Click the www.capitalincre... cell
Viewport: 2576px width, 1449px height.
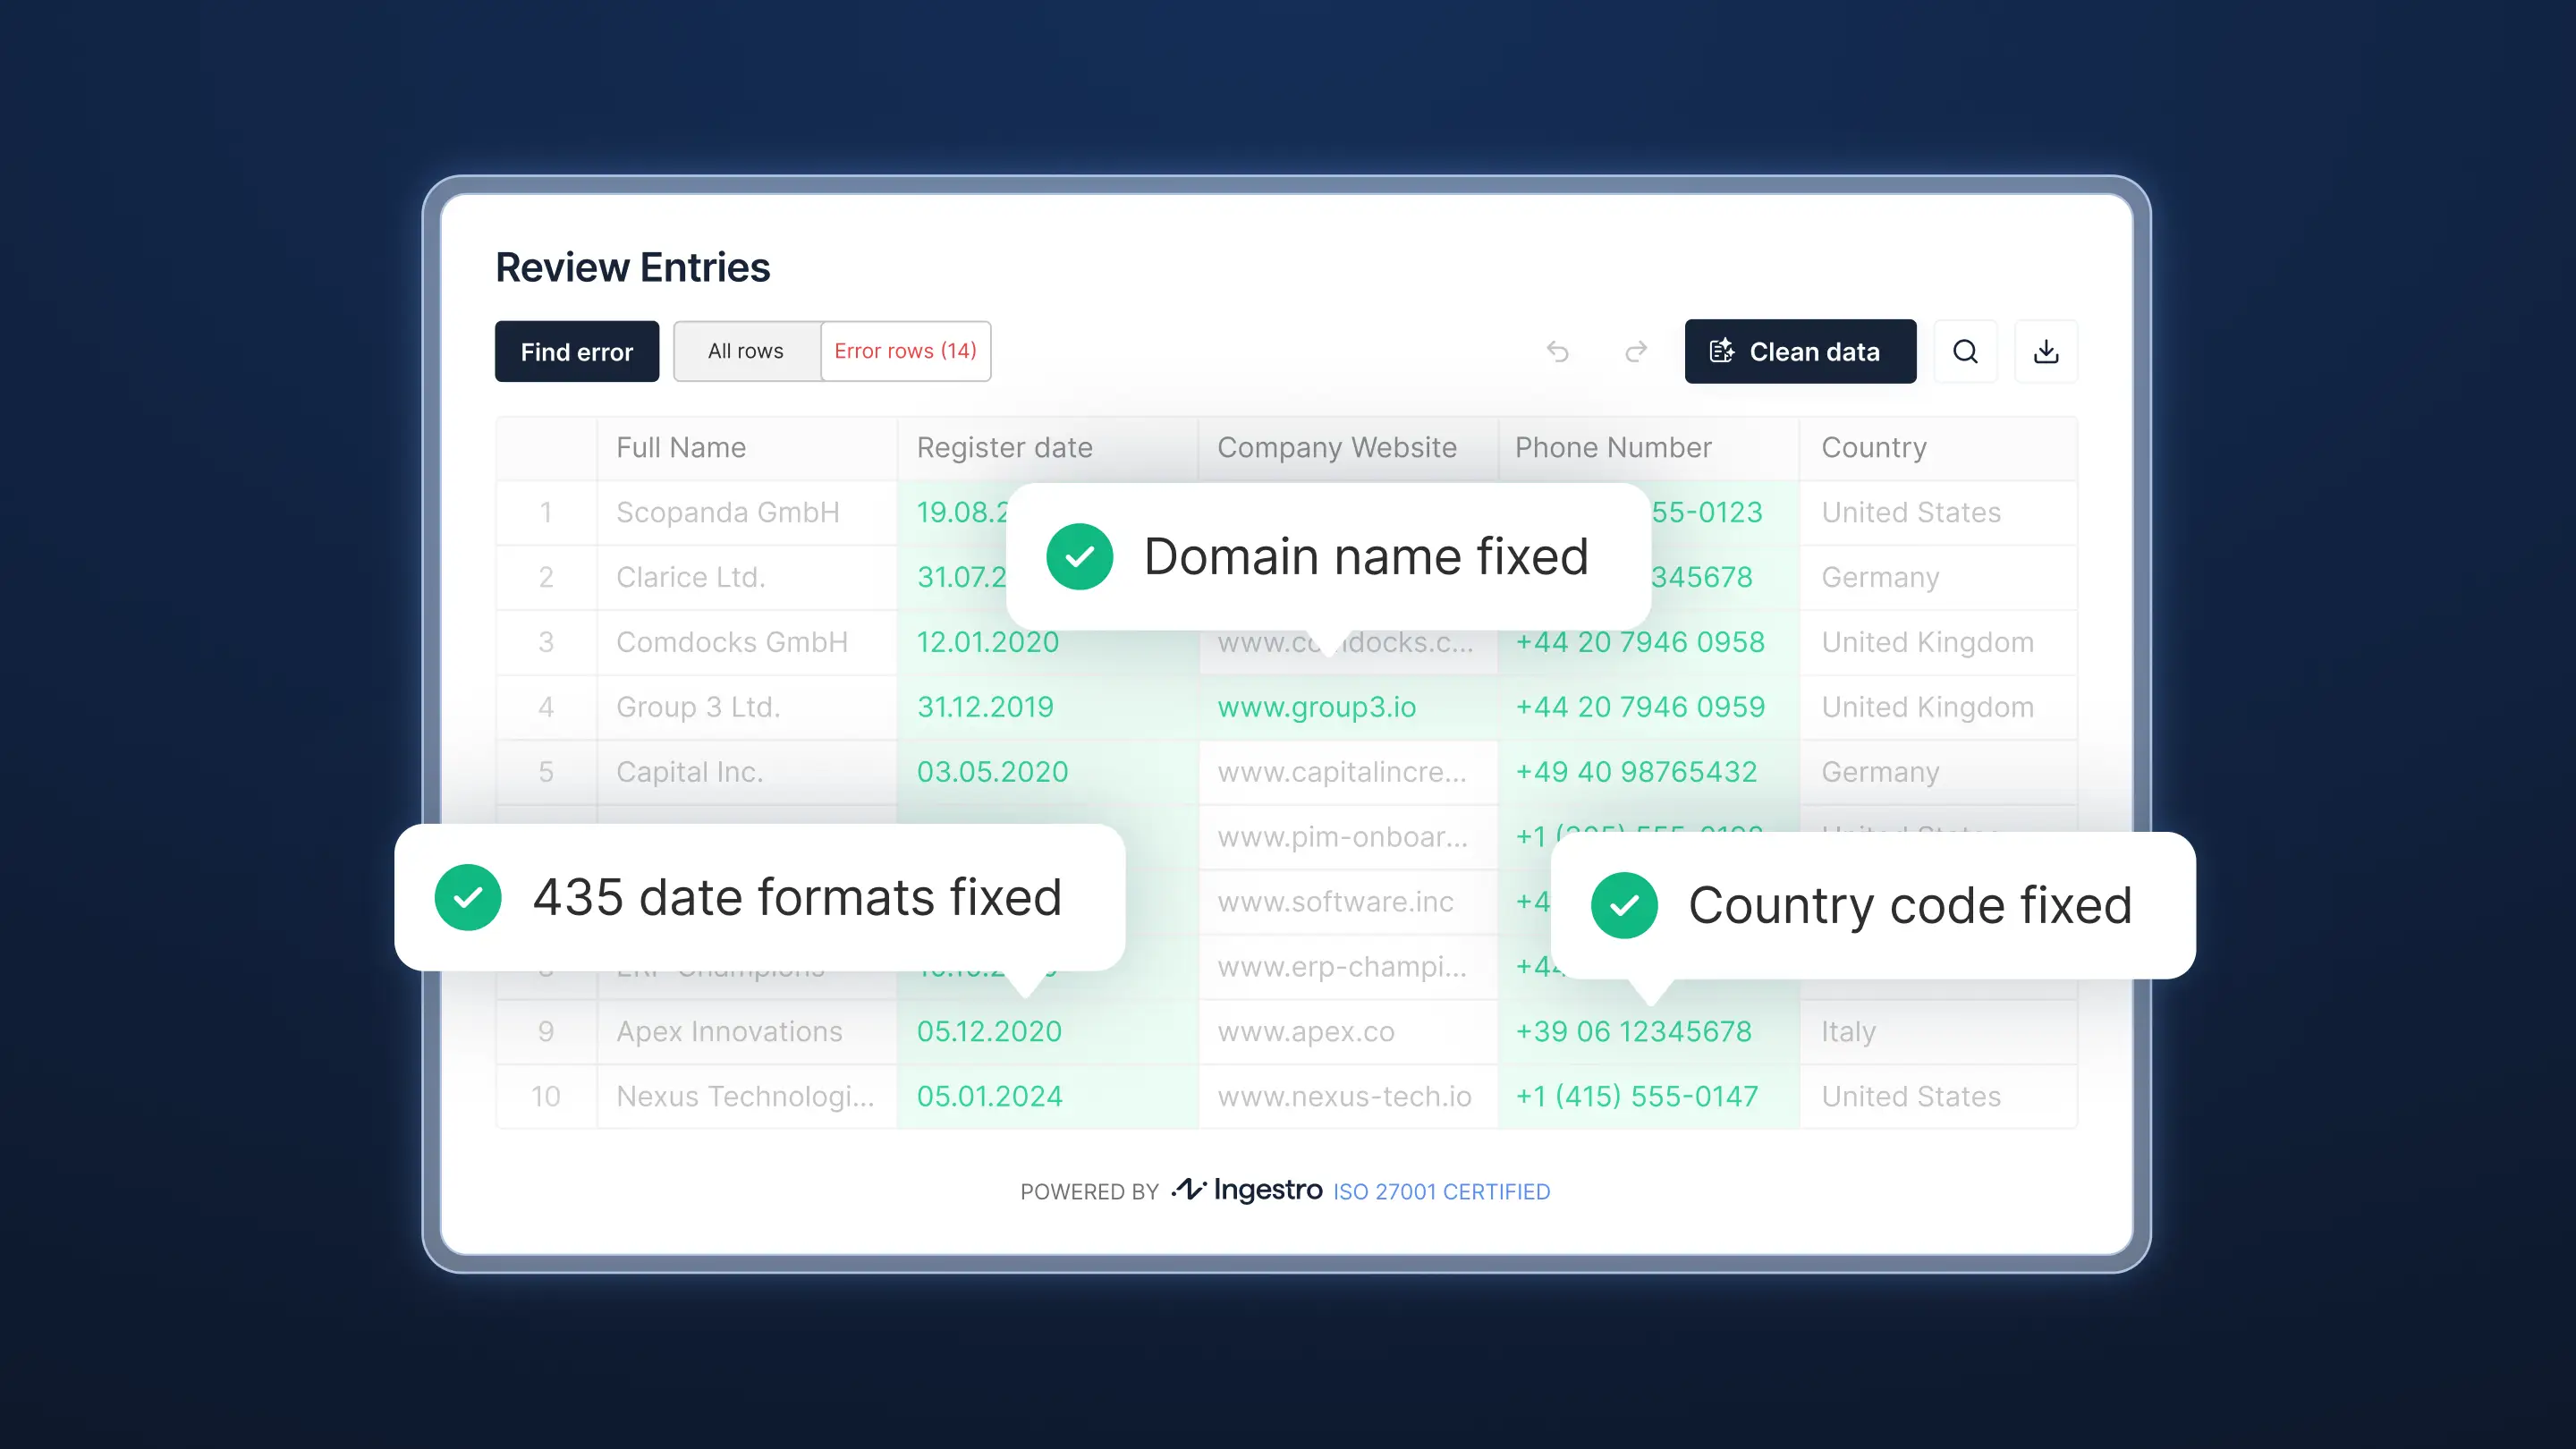coord(1348,772)
